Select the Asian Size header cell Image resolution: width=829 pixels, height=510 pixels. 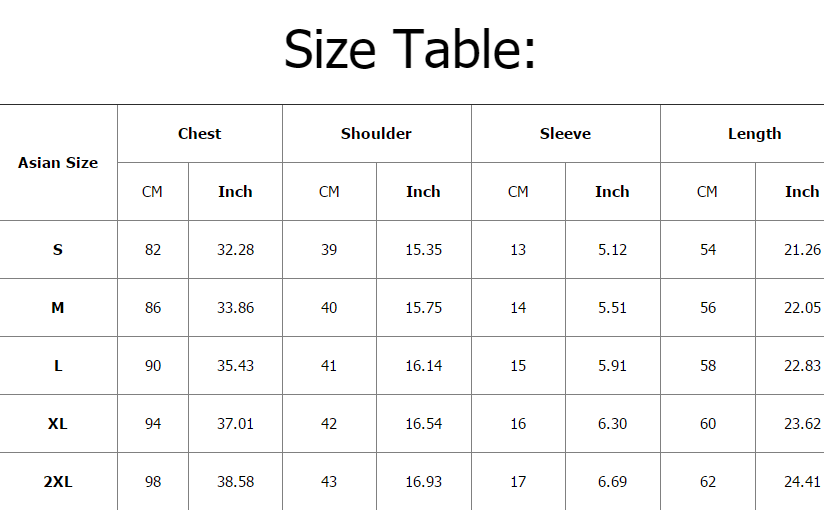tap(58, 162)
